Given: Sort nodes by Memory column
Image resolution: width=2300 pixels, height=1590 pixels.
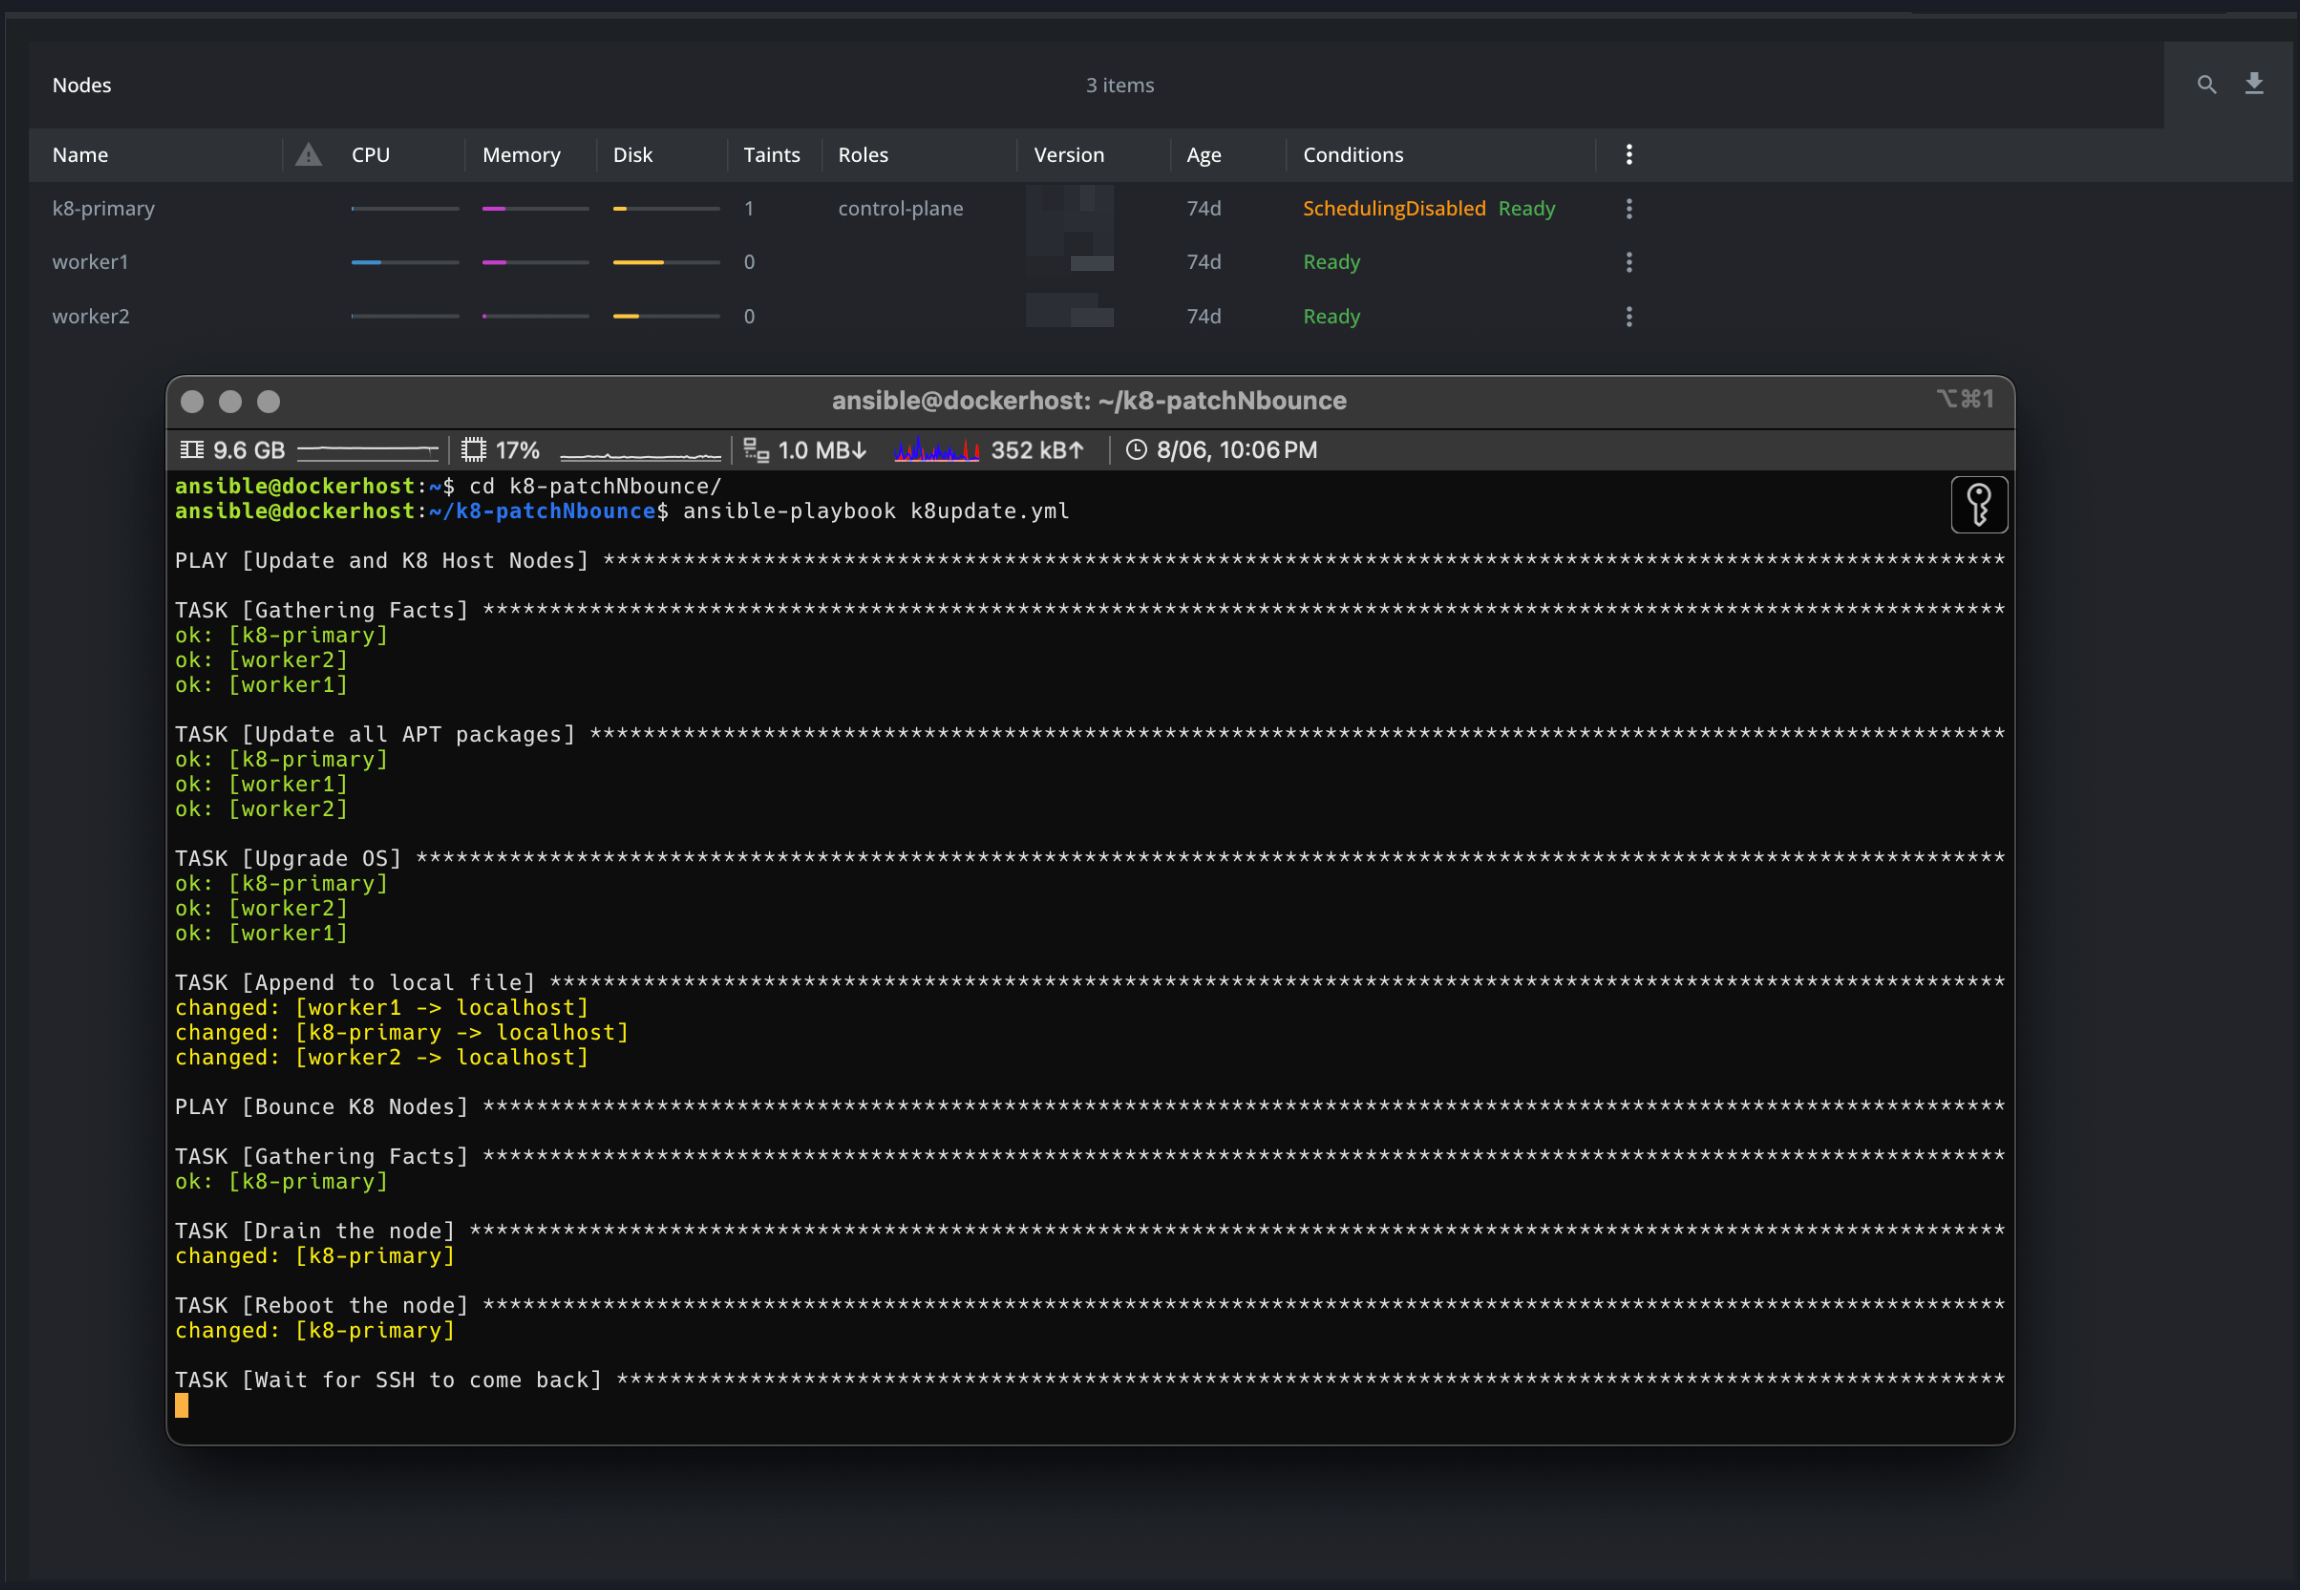Looking at the screenshot, I should (x=521, y=154).
